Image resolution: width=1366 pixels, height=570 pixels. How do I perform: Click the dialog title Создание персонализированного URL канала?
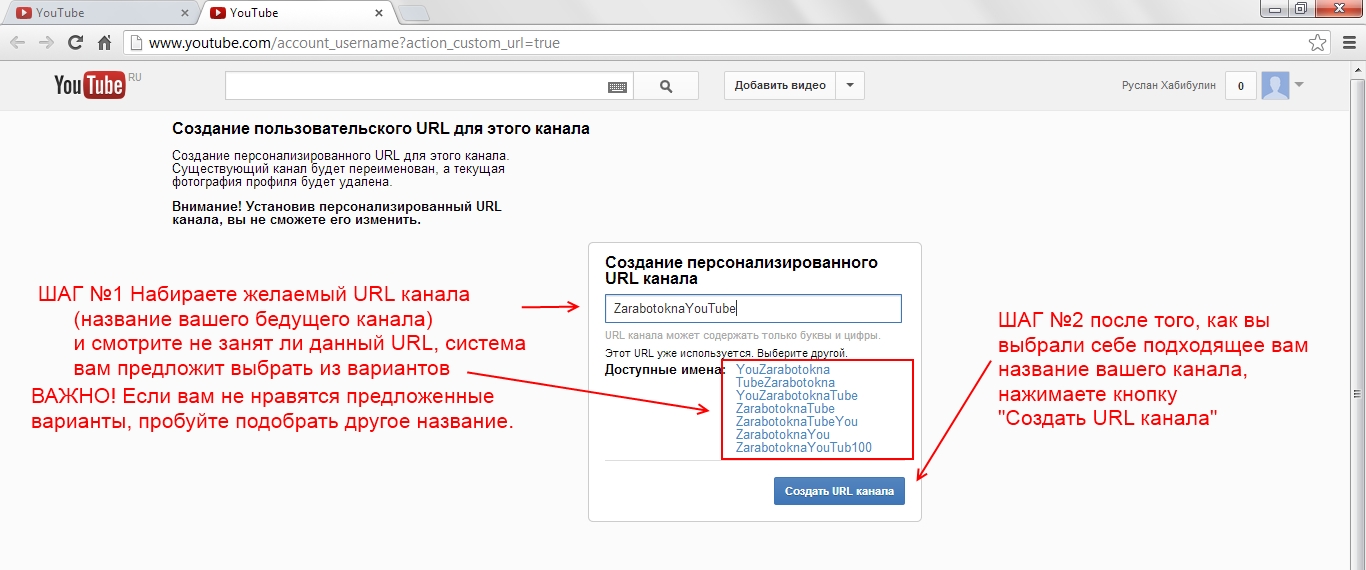[742, 271]
